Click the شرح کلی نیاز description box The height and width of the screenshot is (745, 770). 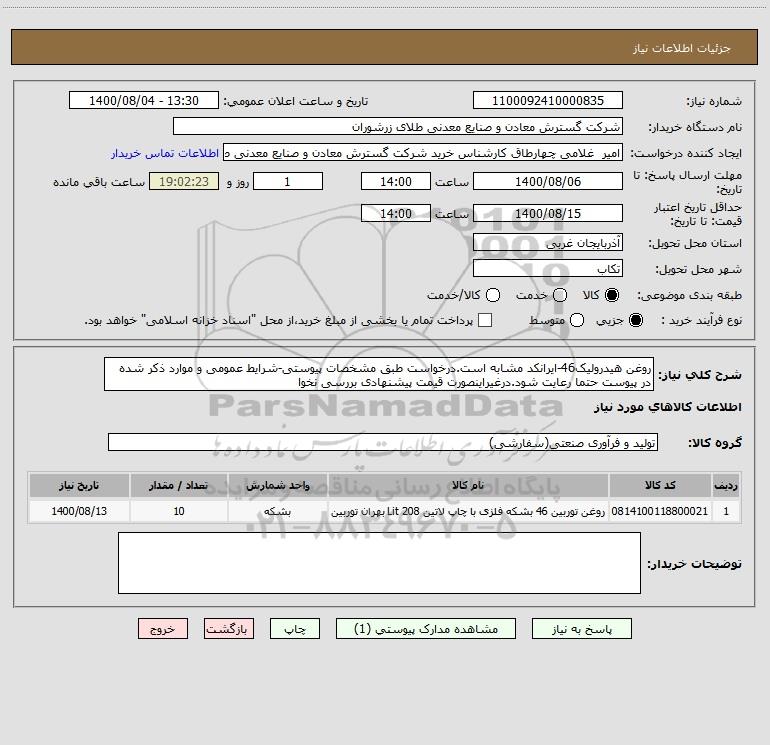tap(379, 375)
